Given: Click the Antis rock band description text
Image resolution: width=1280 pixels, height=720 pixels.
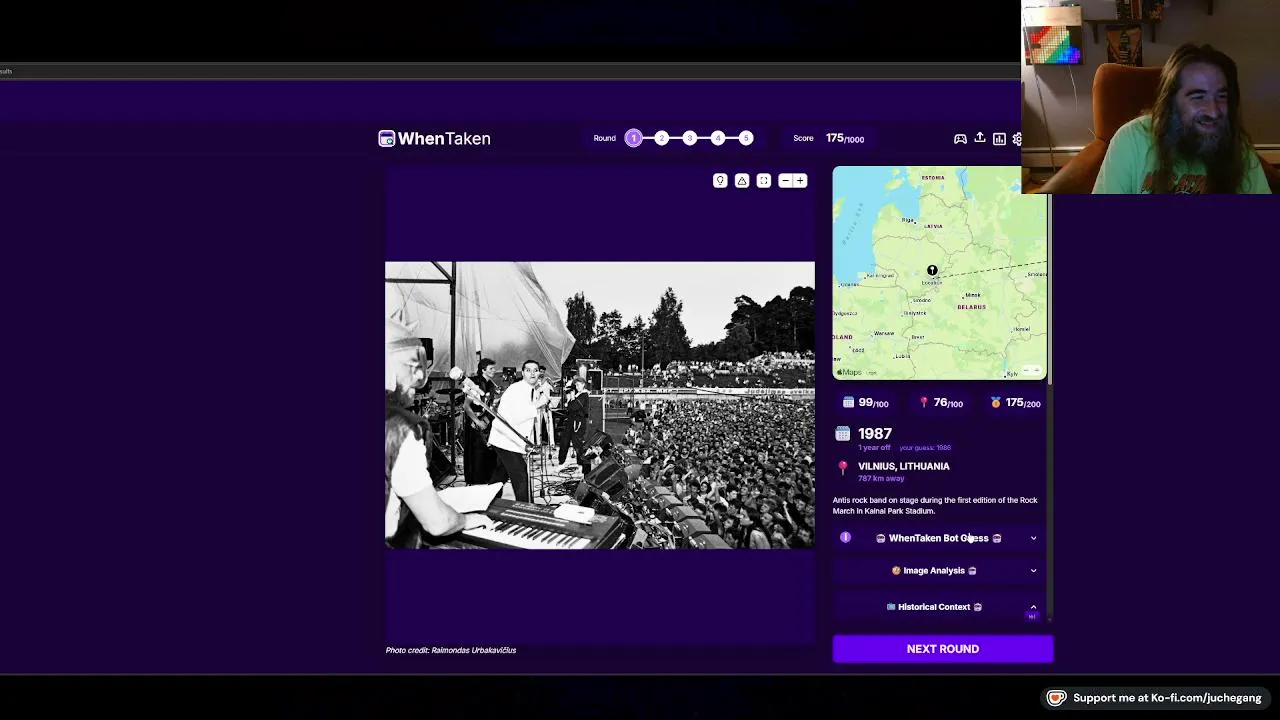Looking at the screenshot, I should click(x=935, y=505).
